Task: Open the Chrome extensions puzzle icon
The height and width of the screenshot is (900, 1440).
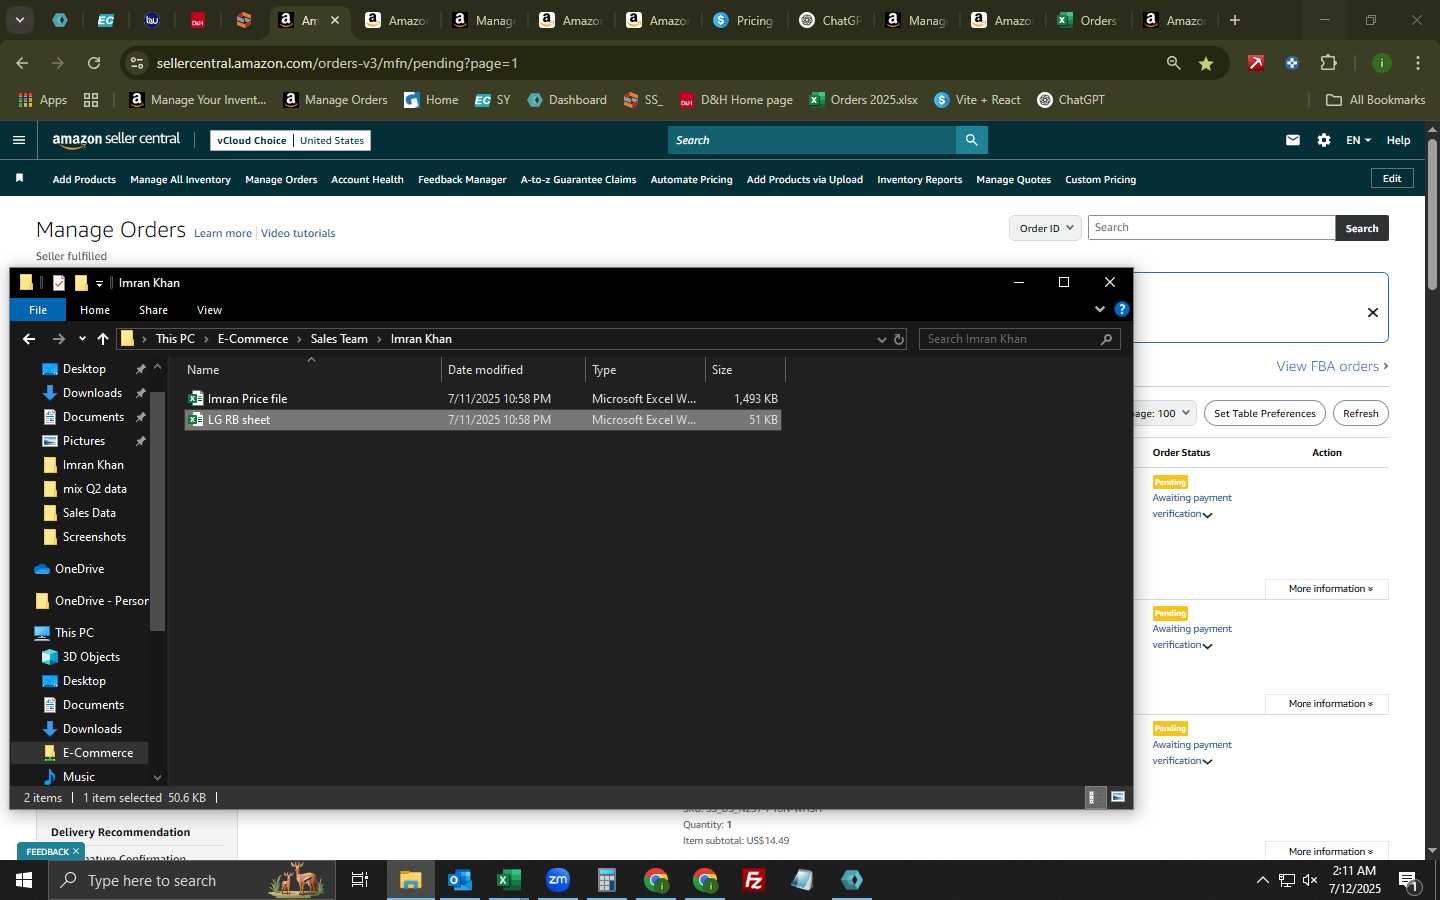Action: 1329,63
